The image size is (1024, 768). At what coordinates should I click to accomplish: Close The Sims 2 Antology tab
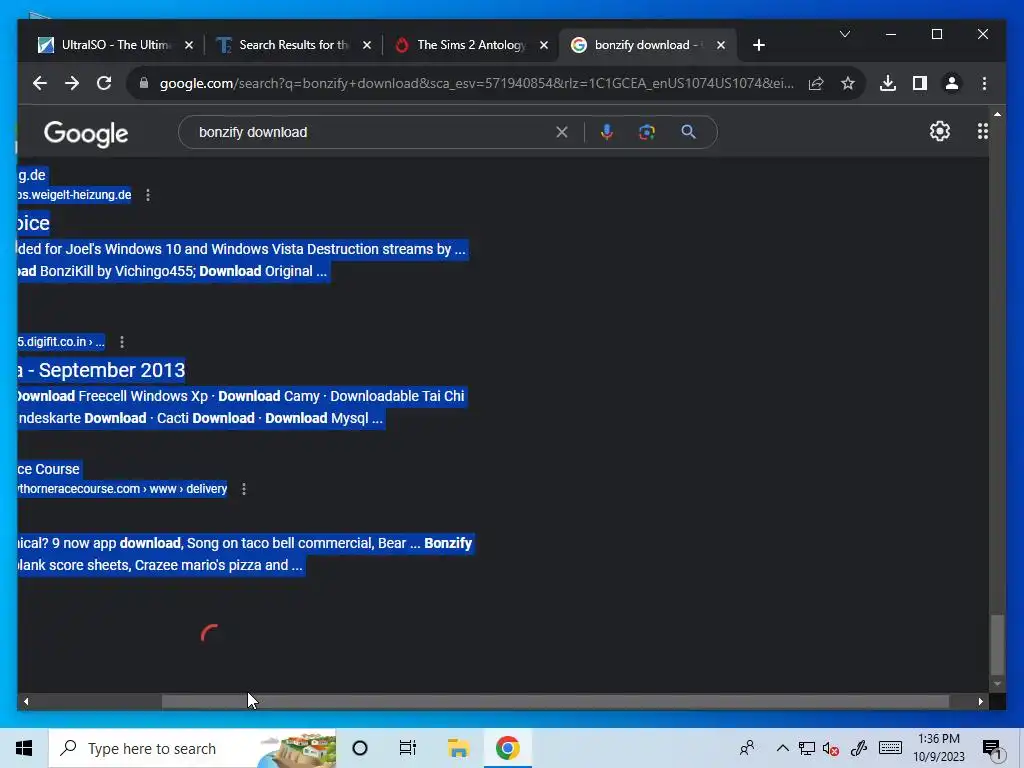click(x=544, y=45)
